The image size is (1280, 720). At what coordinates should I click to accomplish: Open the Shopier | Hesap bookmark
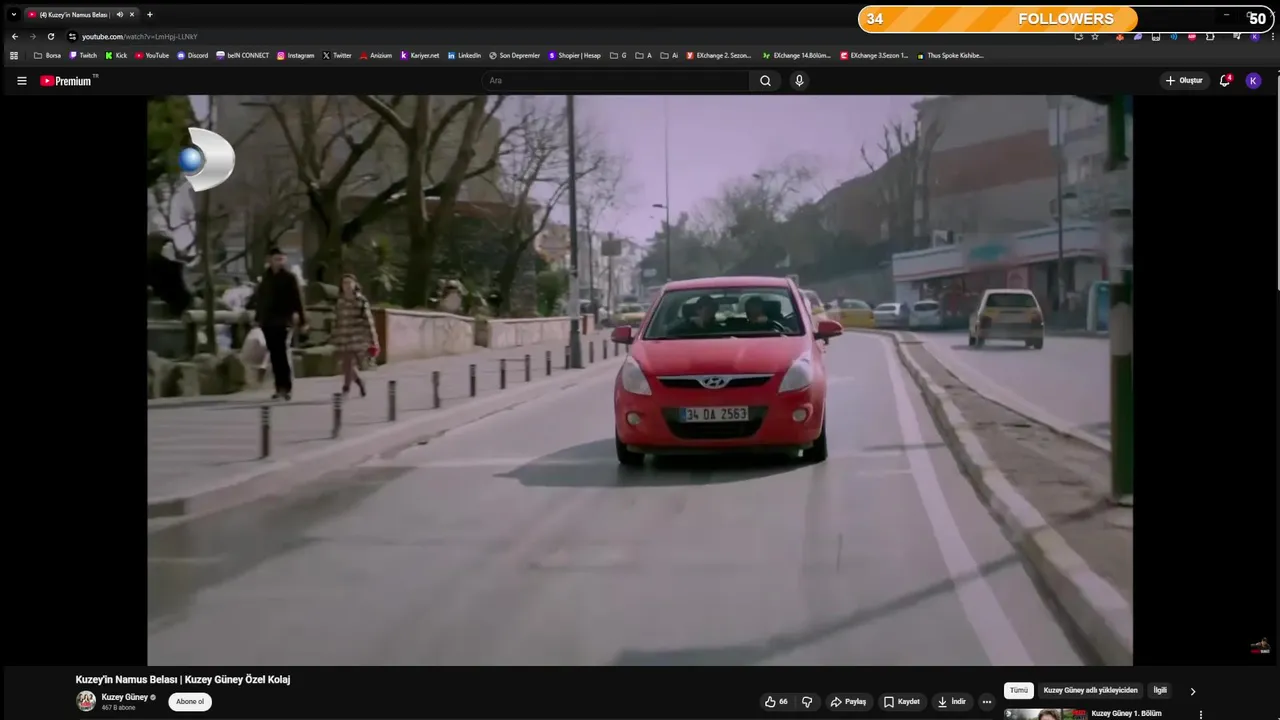click(574, 56)
